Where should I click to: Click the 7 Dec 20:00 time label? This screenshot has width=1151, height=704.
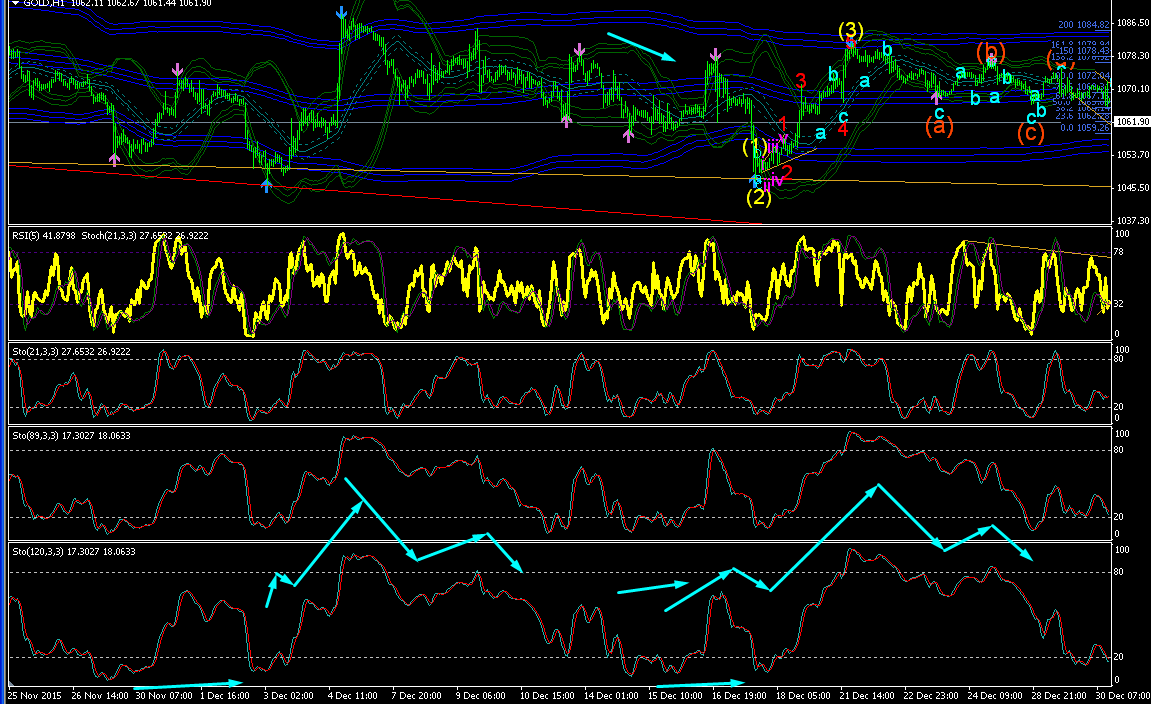click(x=417, y=695)
